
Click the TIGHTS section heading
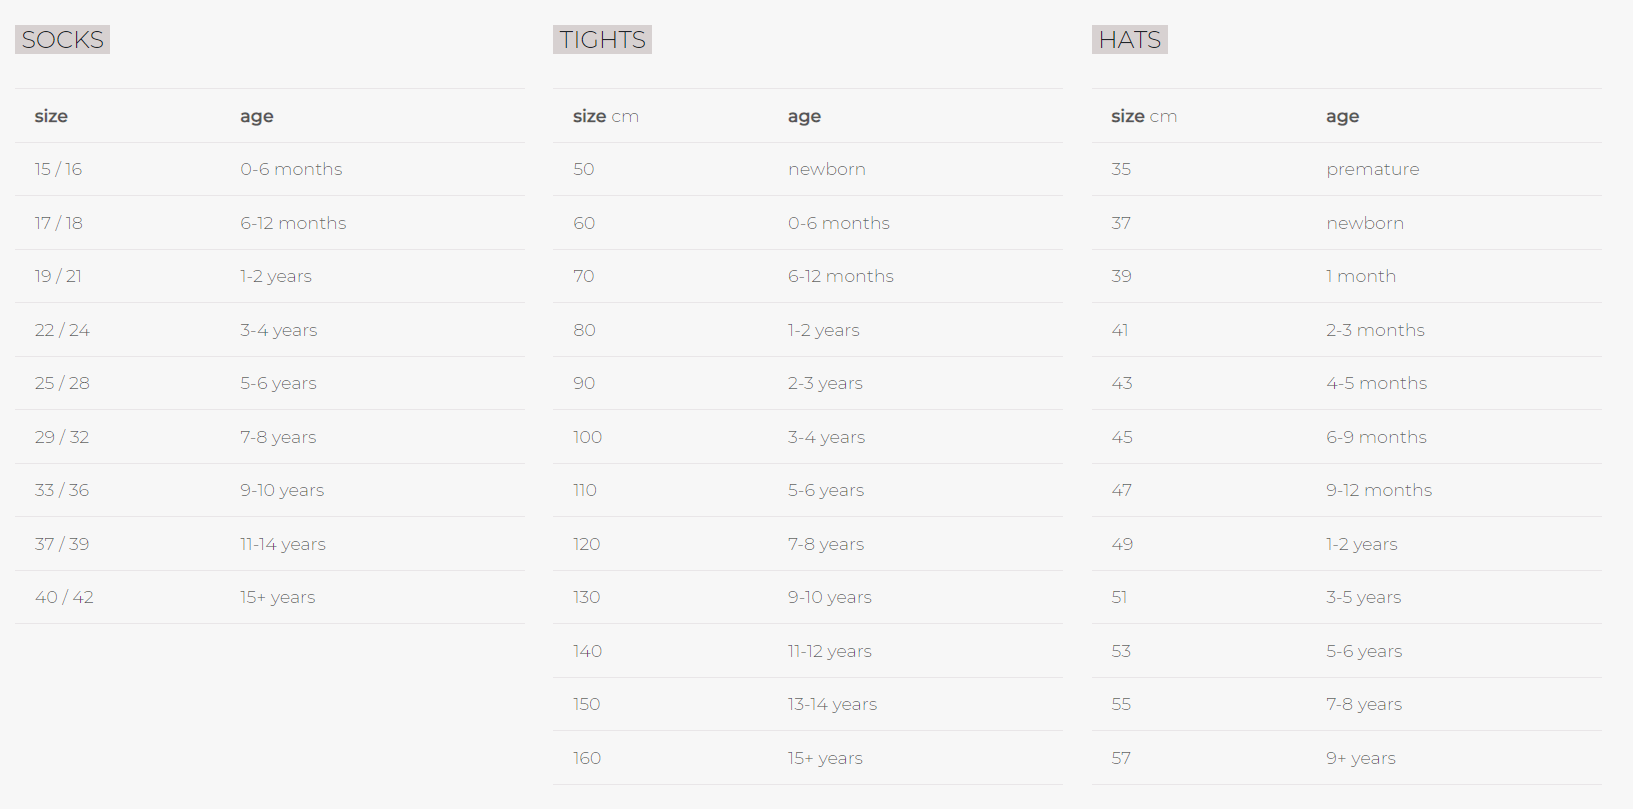tap(602, 40)
